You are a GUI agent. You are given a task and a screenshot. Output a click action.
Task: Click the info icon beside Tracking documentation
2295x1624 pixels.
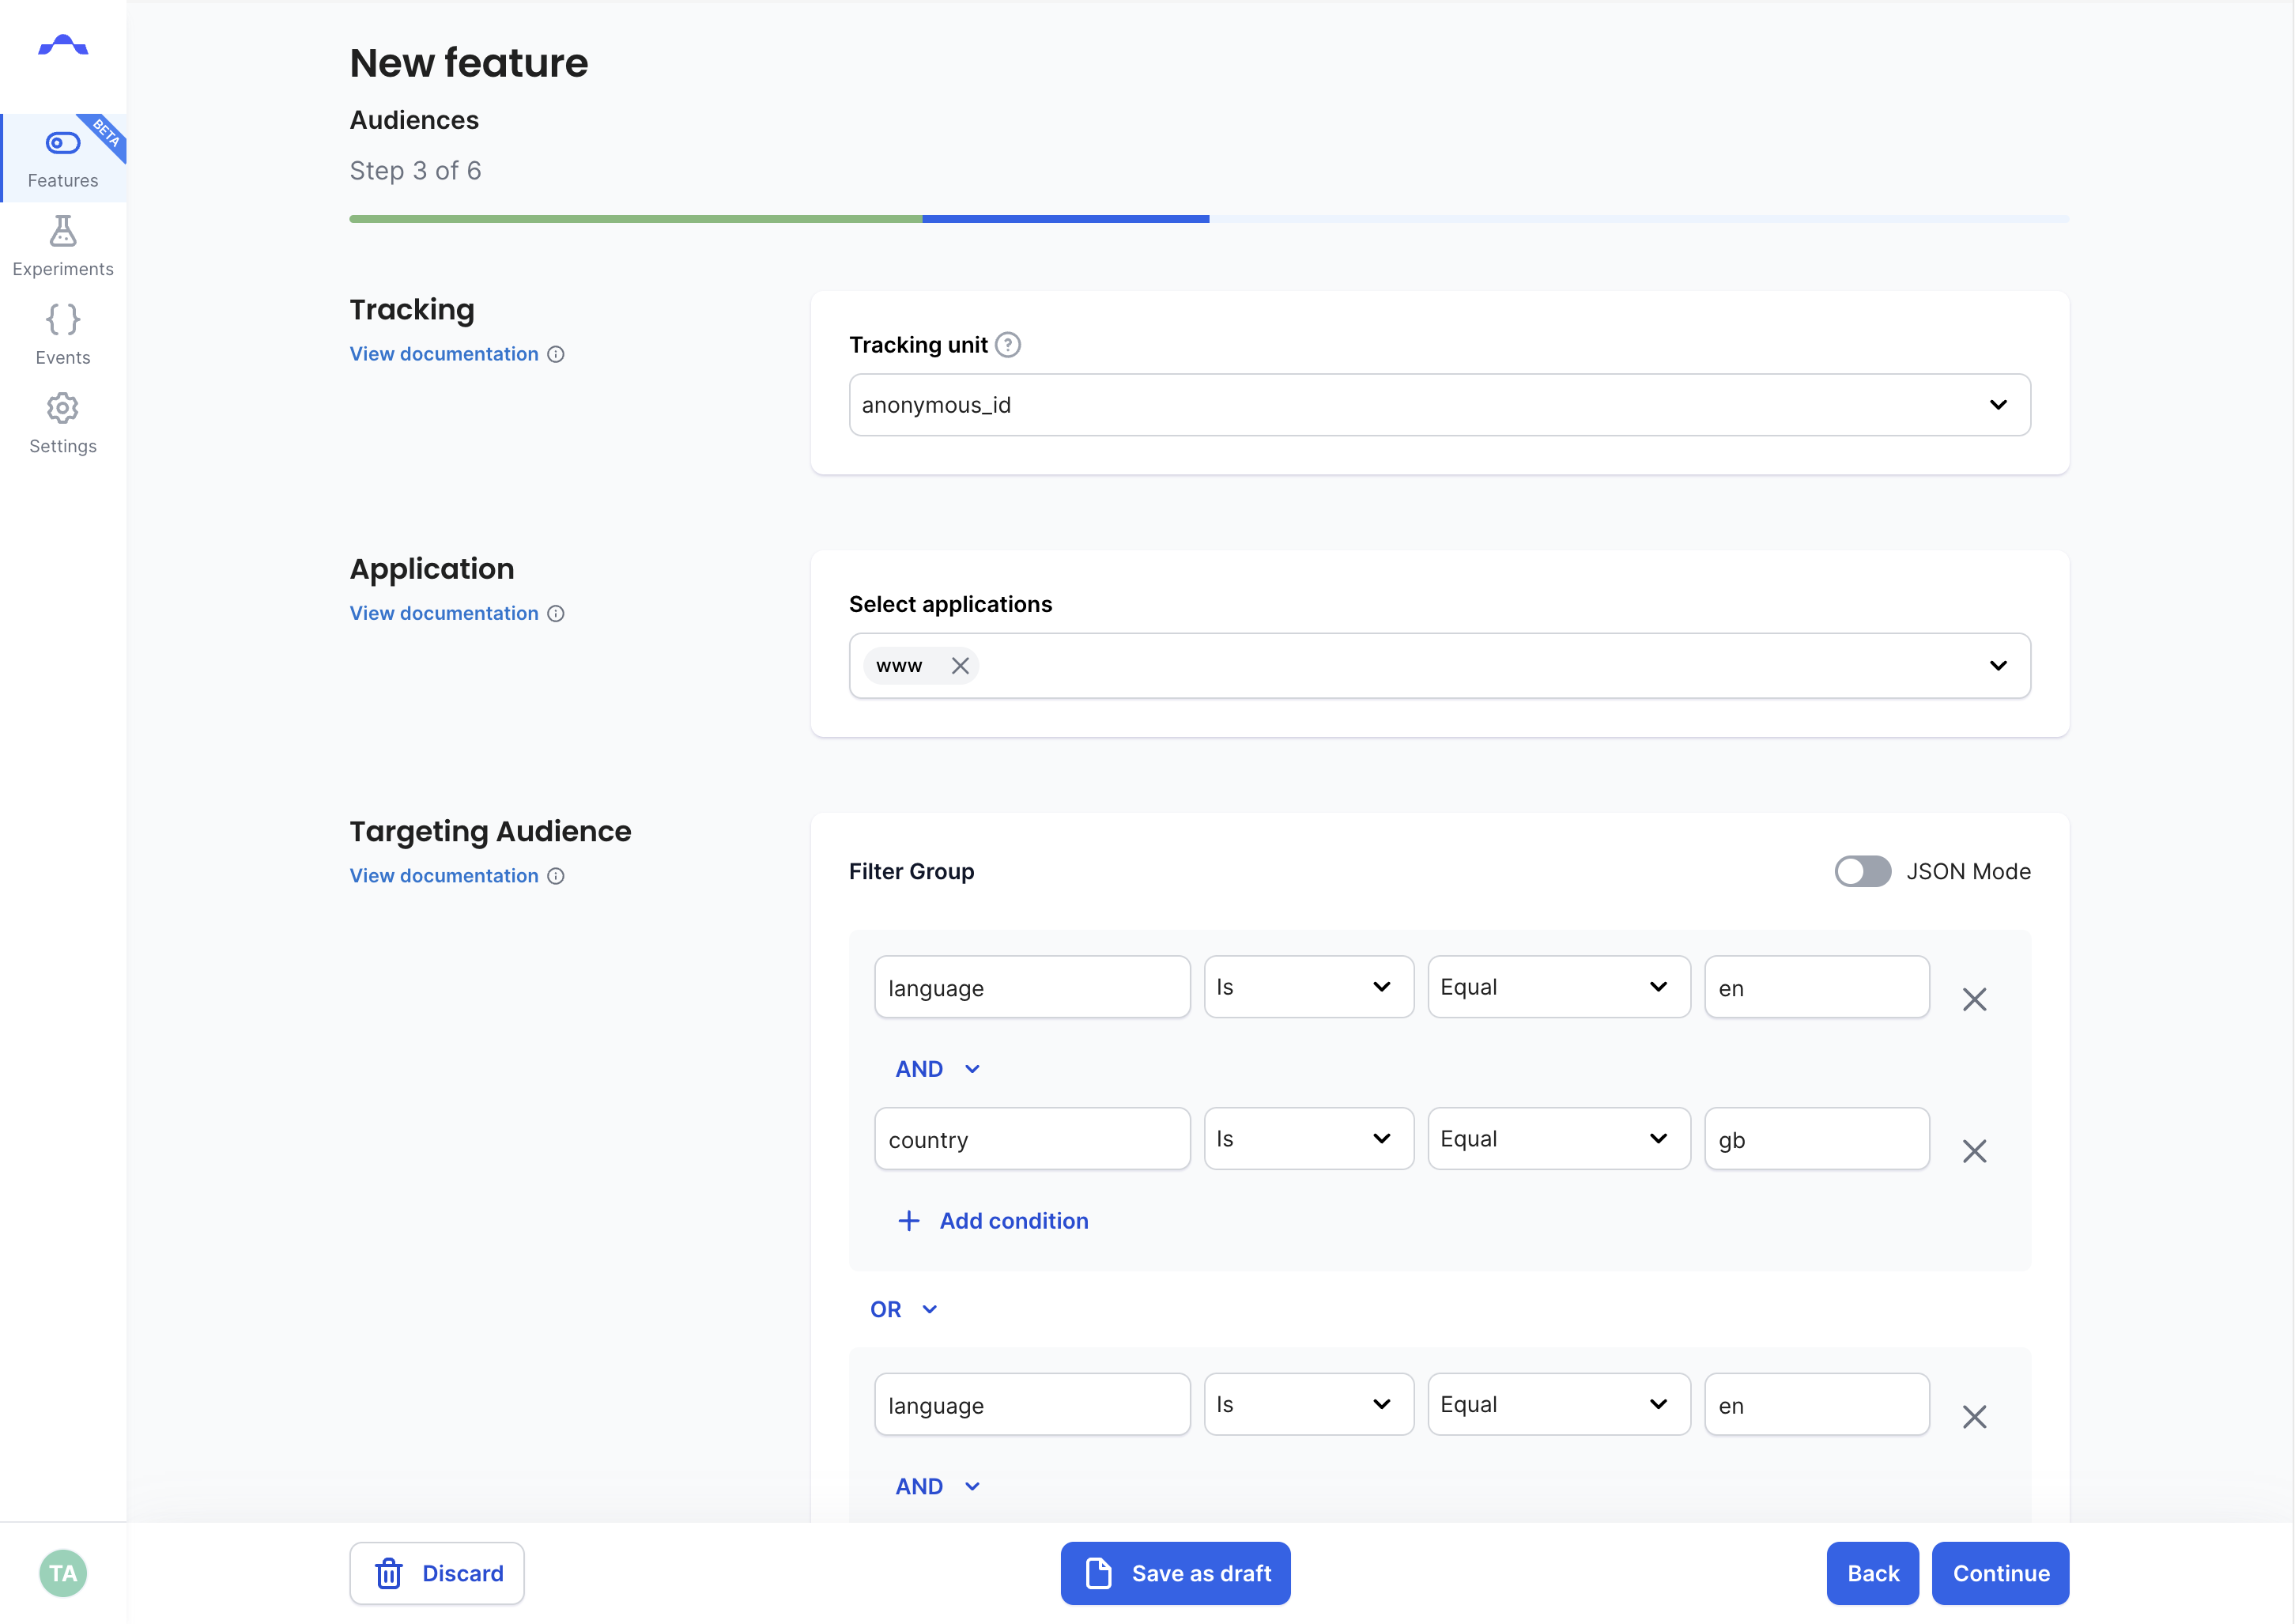556,354
